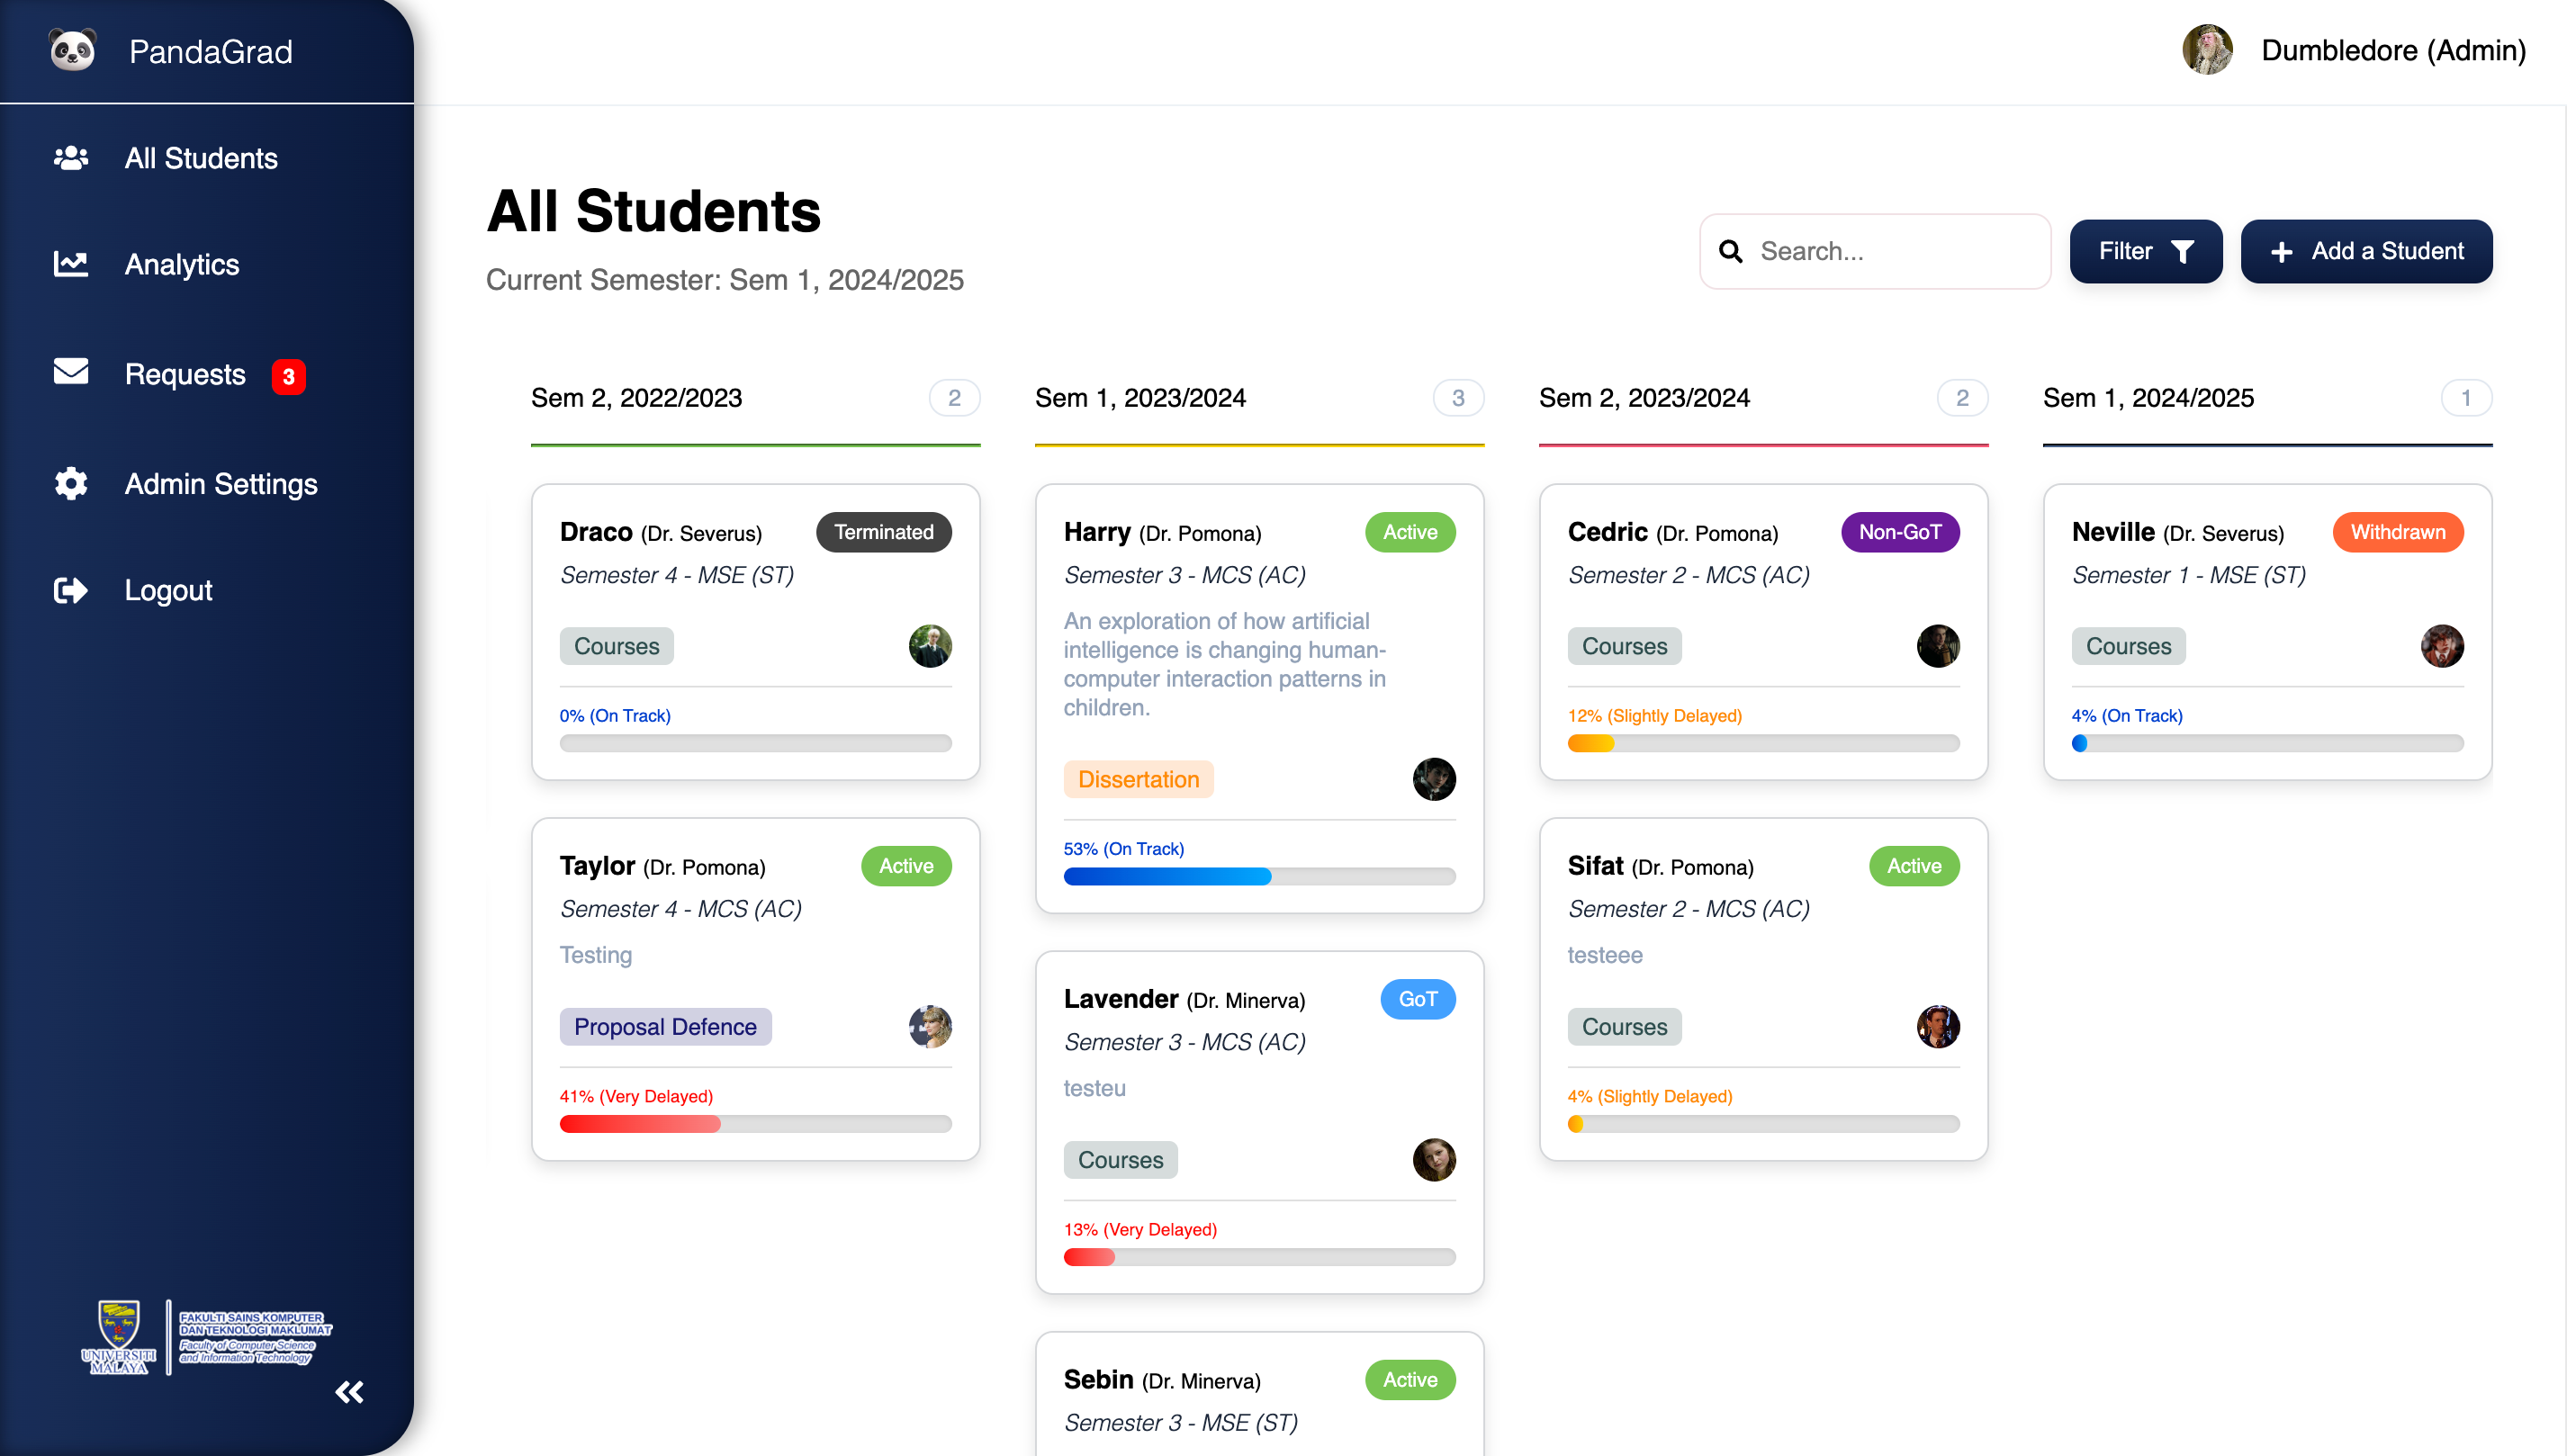Image resolution: width=2567 pixels, height=1456 pixels.
Task: Click Draco's student avatar thumbnail
Action: 929,646
